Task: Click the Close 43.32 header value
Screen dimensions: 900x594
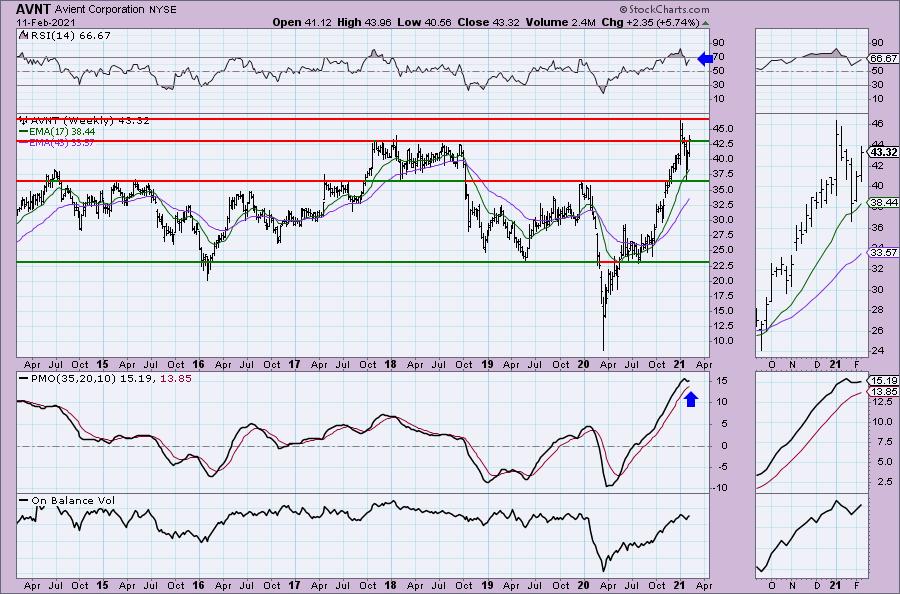Action: pyautogui.click(x=488, y=22)
